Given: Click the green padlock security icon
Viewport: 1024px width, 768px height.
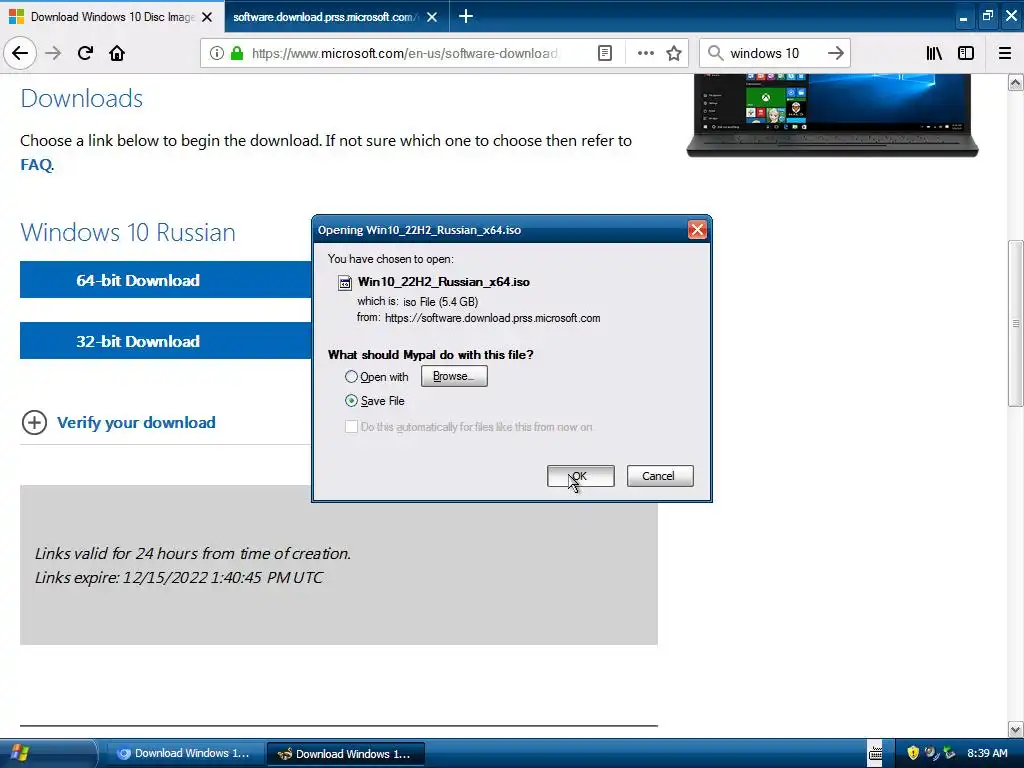Looking at the screenshot, I should pyautogui.click(x=237, y=54).
